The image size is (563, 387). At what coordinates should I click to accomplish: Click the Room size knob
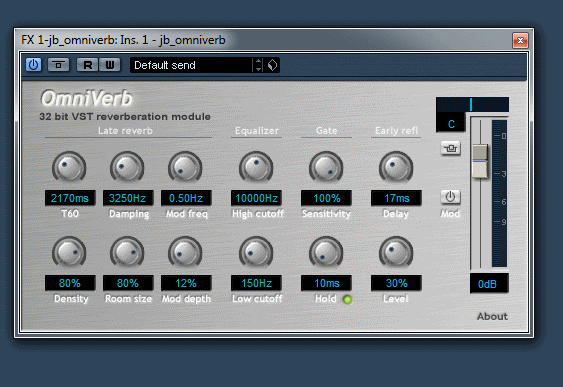[127, 253]
